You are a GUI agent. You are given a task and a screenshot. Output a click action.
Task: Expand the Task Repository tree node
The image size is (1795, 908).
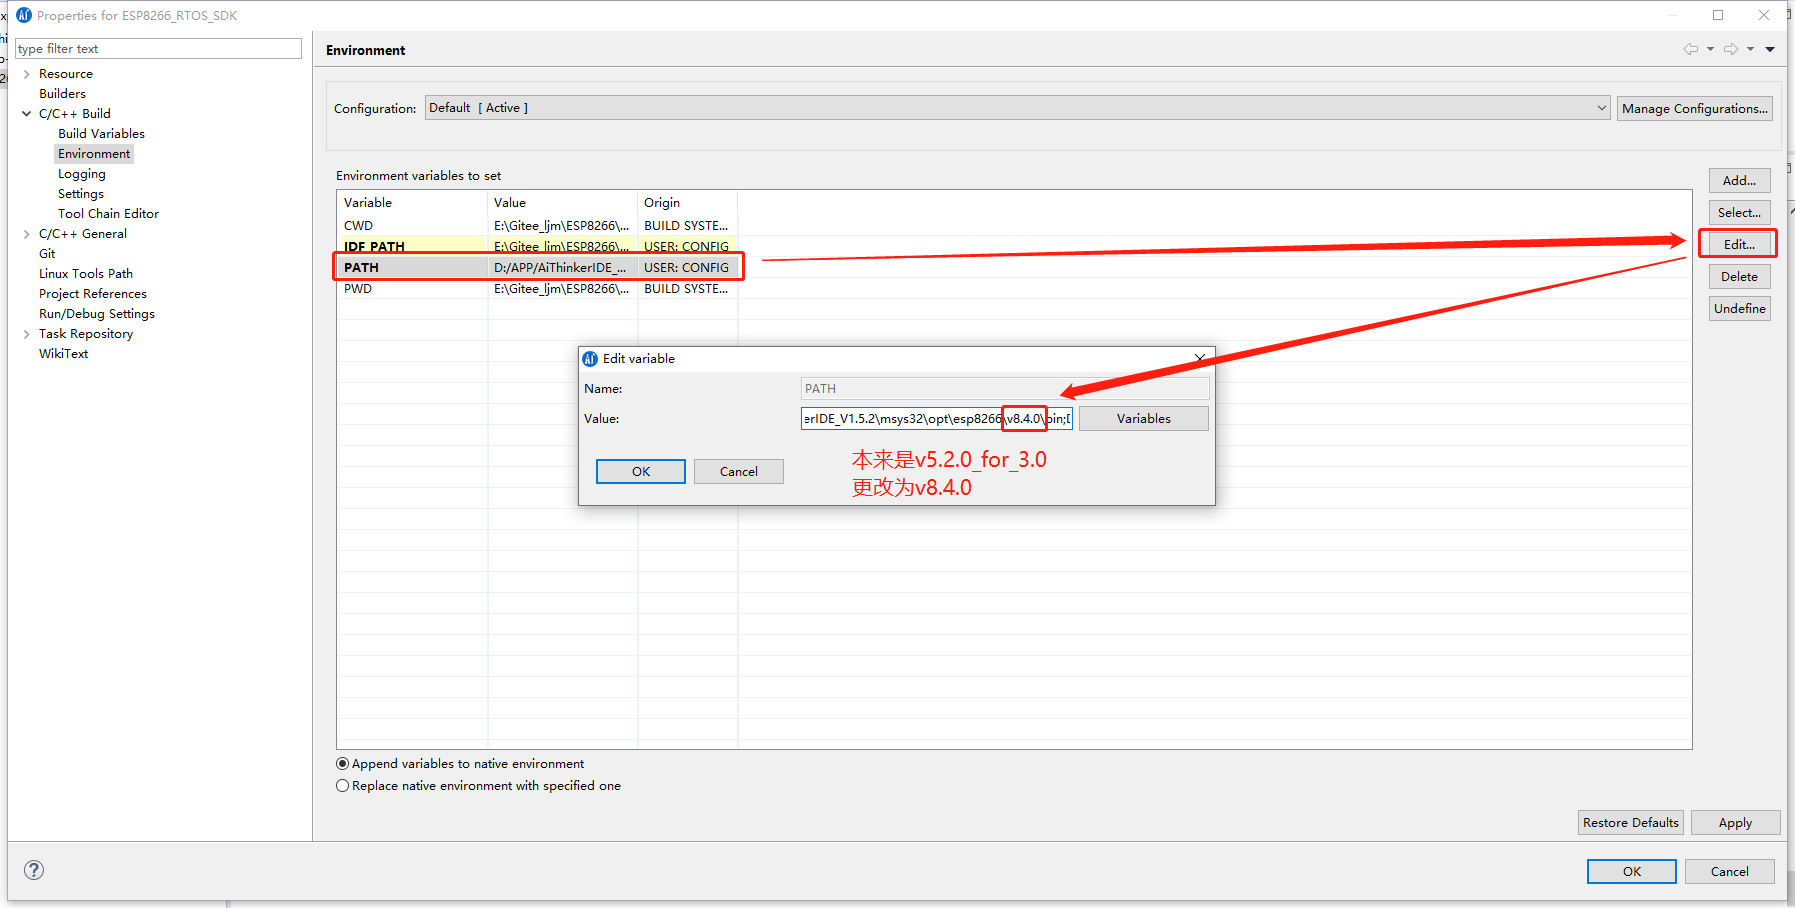click(x=26, y=333)
